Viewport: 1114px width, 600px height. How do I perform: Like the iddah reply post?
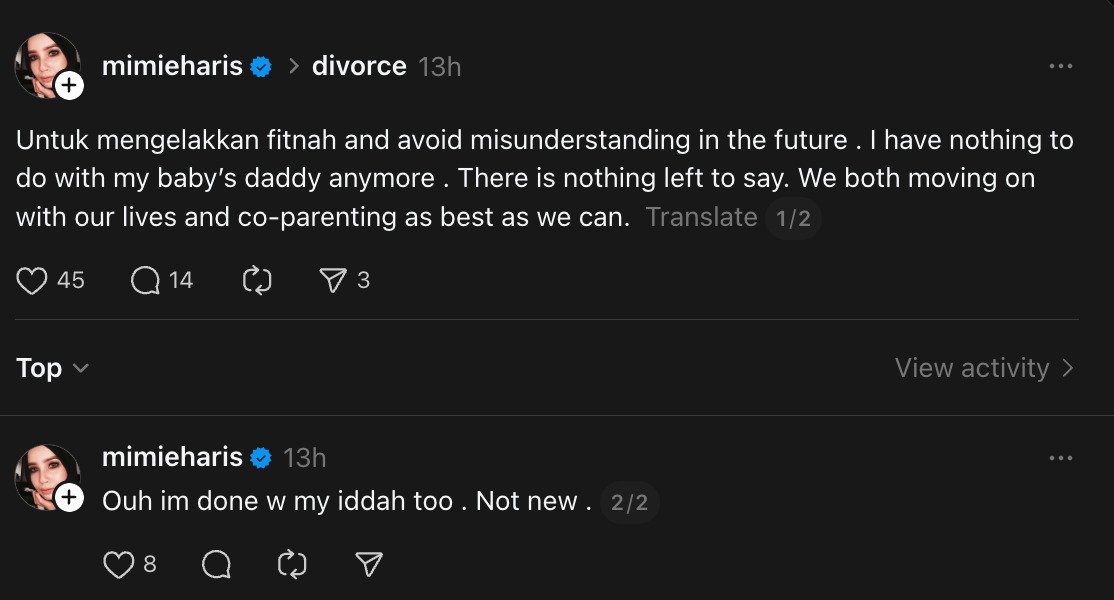119,565
